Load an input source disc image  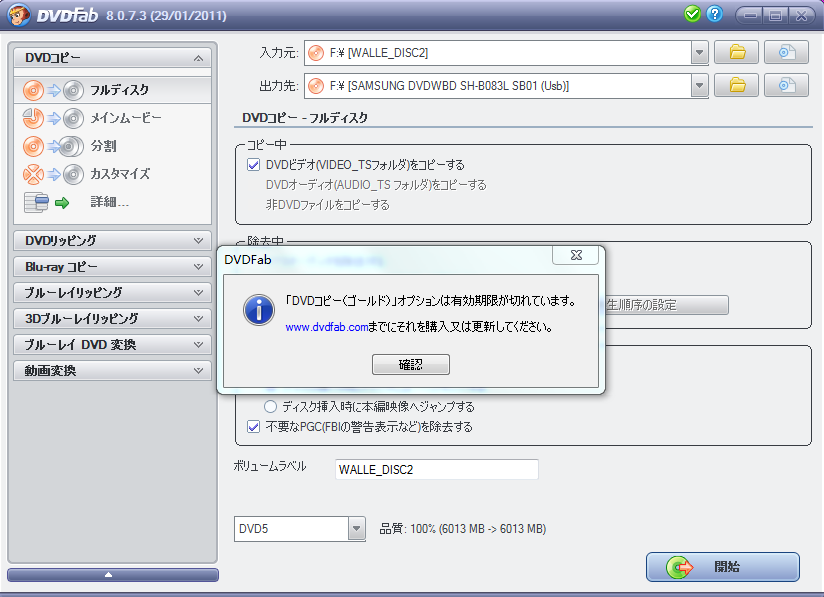786,53
